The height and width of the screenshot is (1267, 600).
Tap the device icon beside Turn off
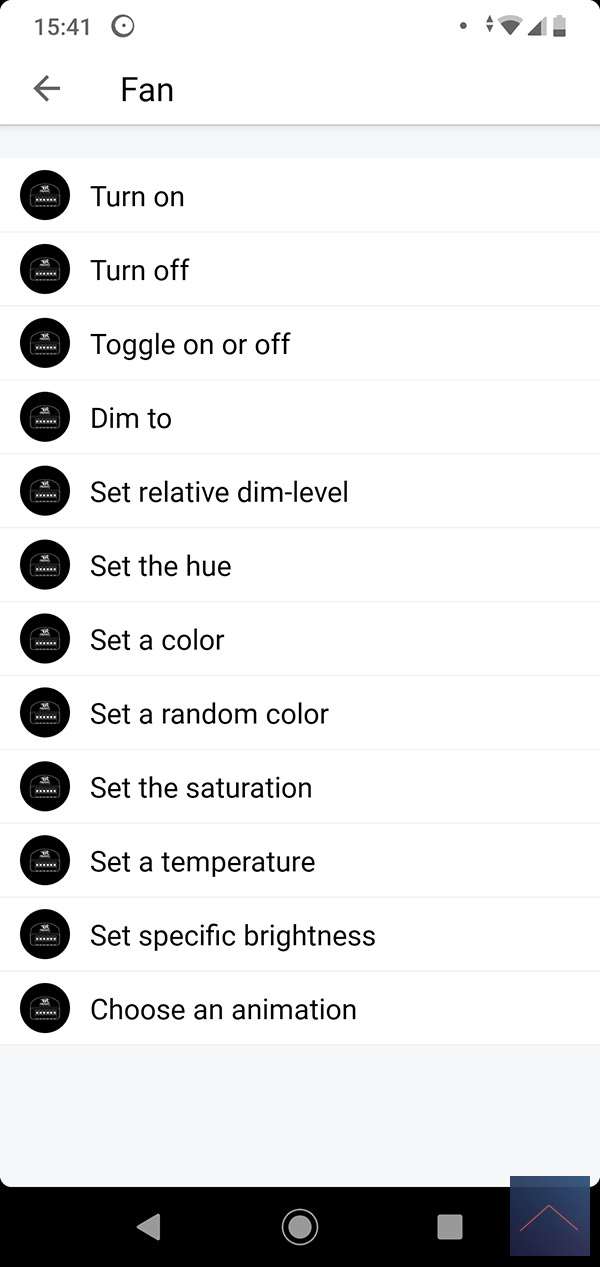pos(45,270)
